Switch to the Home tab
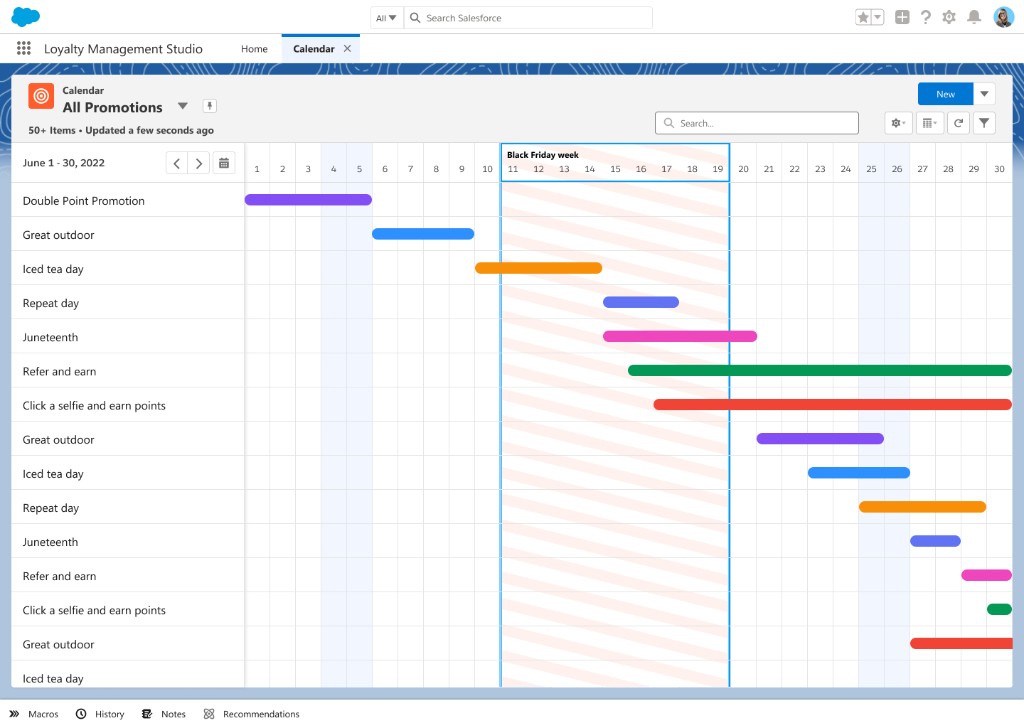 pos(254,49)
